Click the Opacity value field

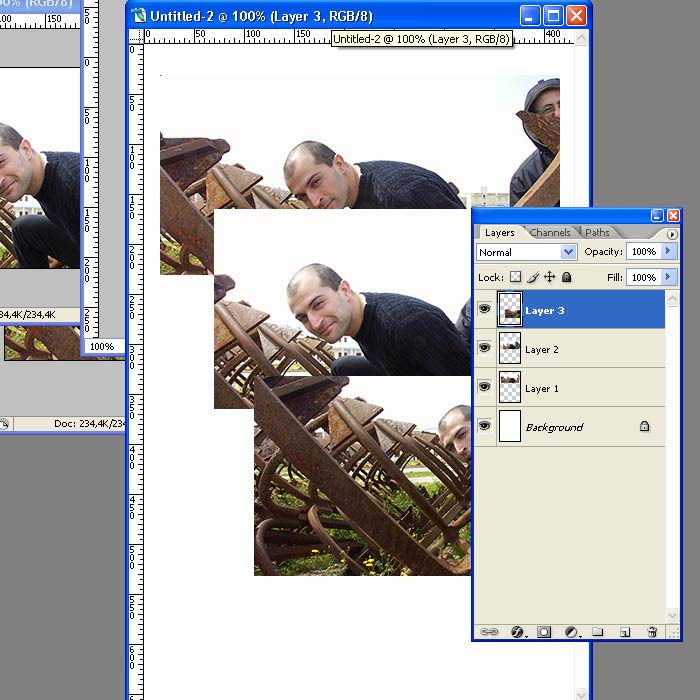click(x=644, y=251)
